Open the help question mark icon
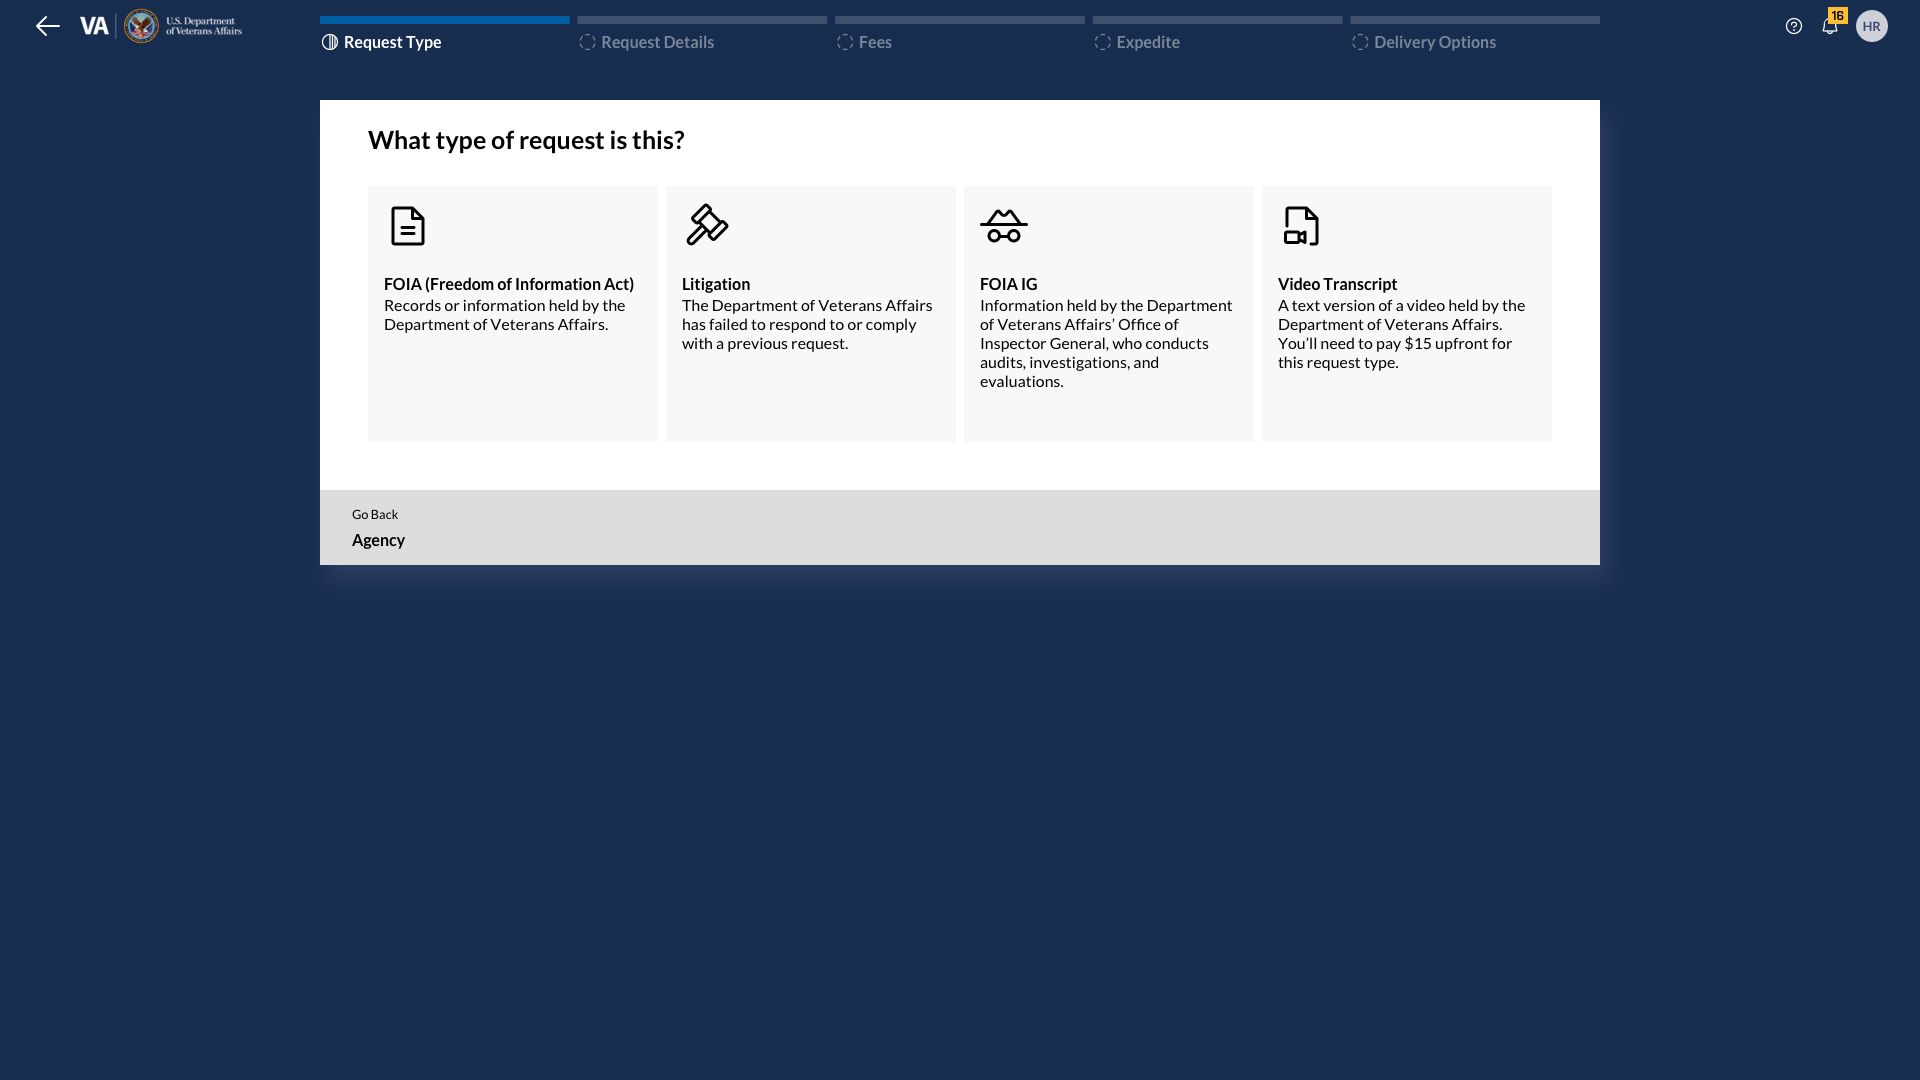The image size is (1920, 1080). click(x=1793, y=26)
